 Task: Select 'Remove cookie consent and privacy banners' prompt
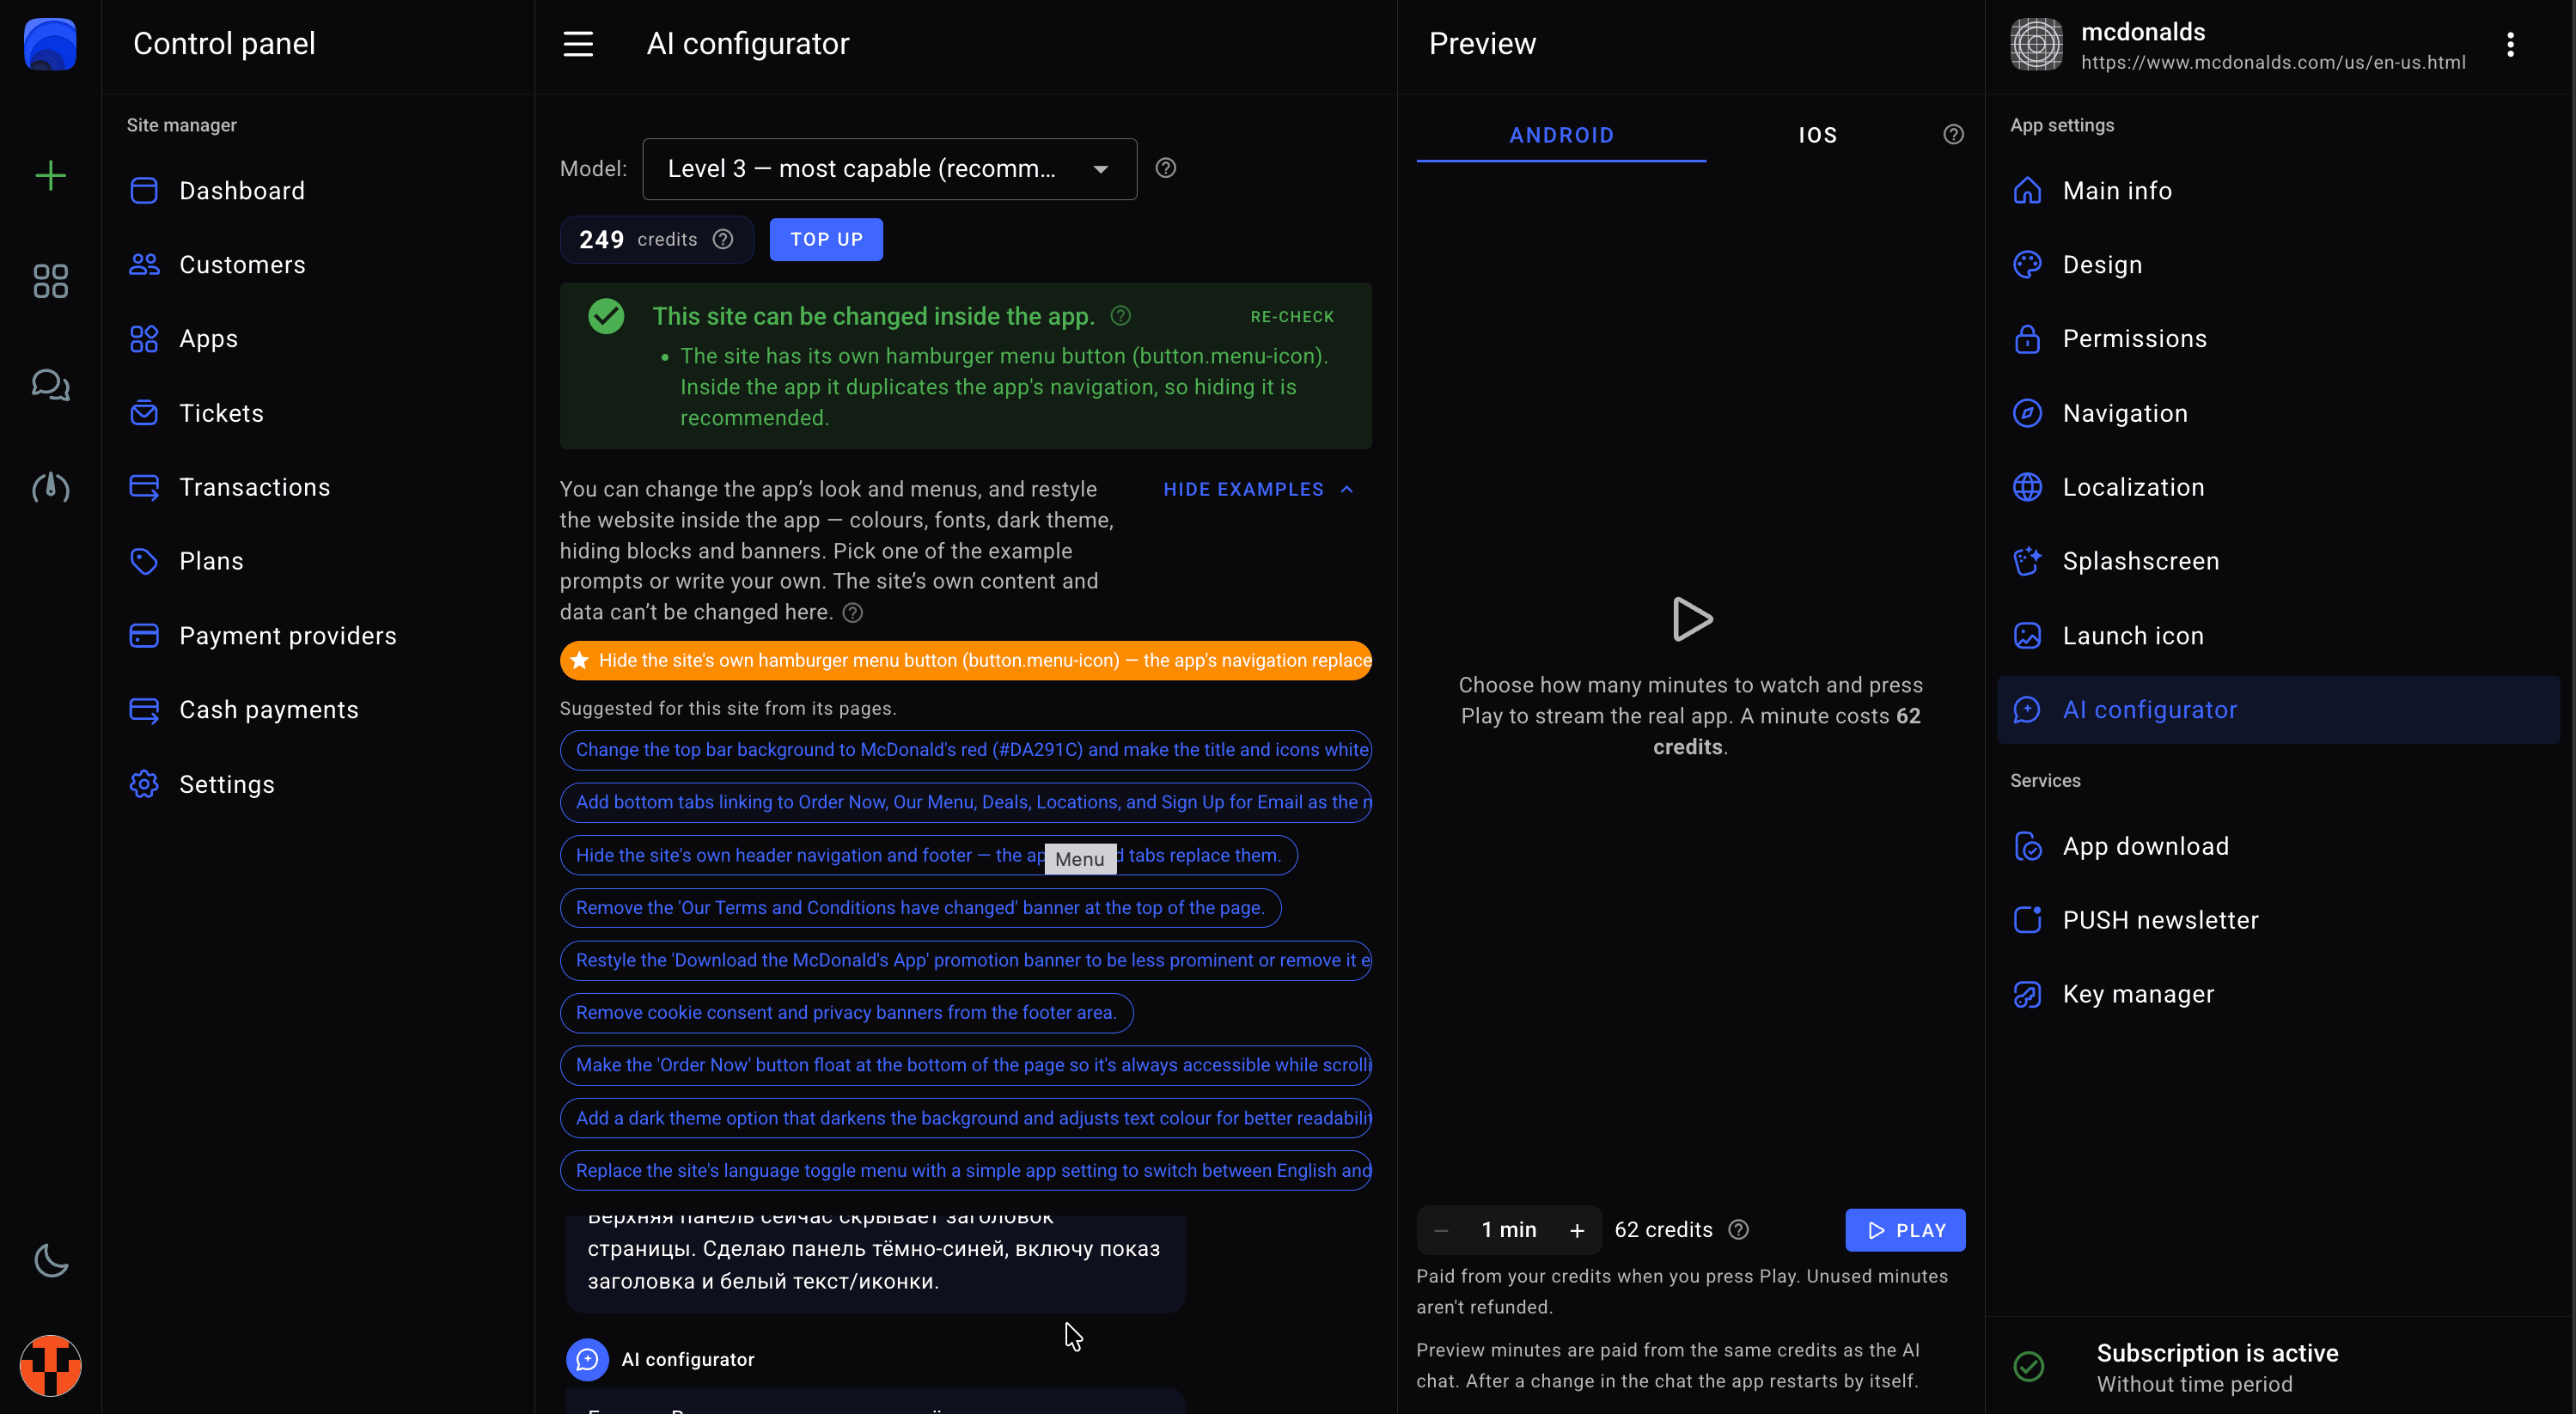[846, 1013]
